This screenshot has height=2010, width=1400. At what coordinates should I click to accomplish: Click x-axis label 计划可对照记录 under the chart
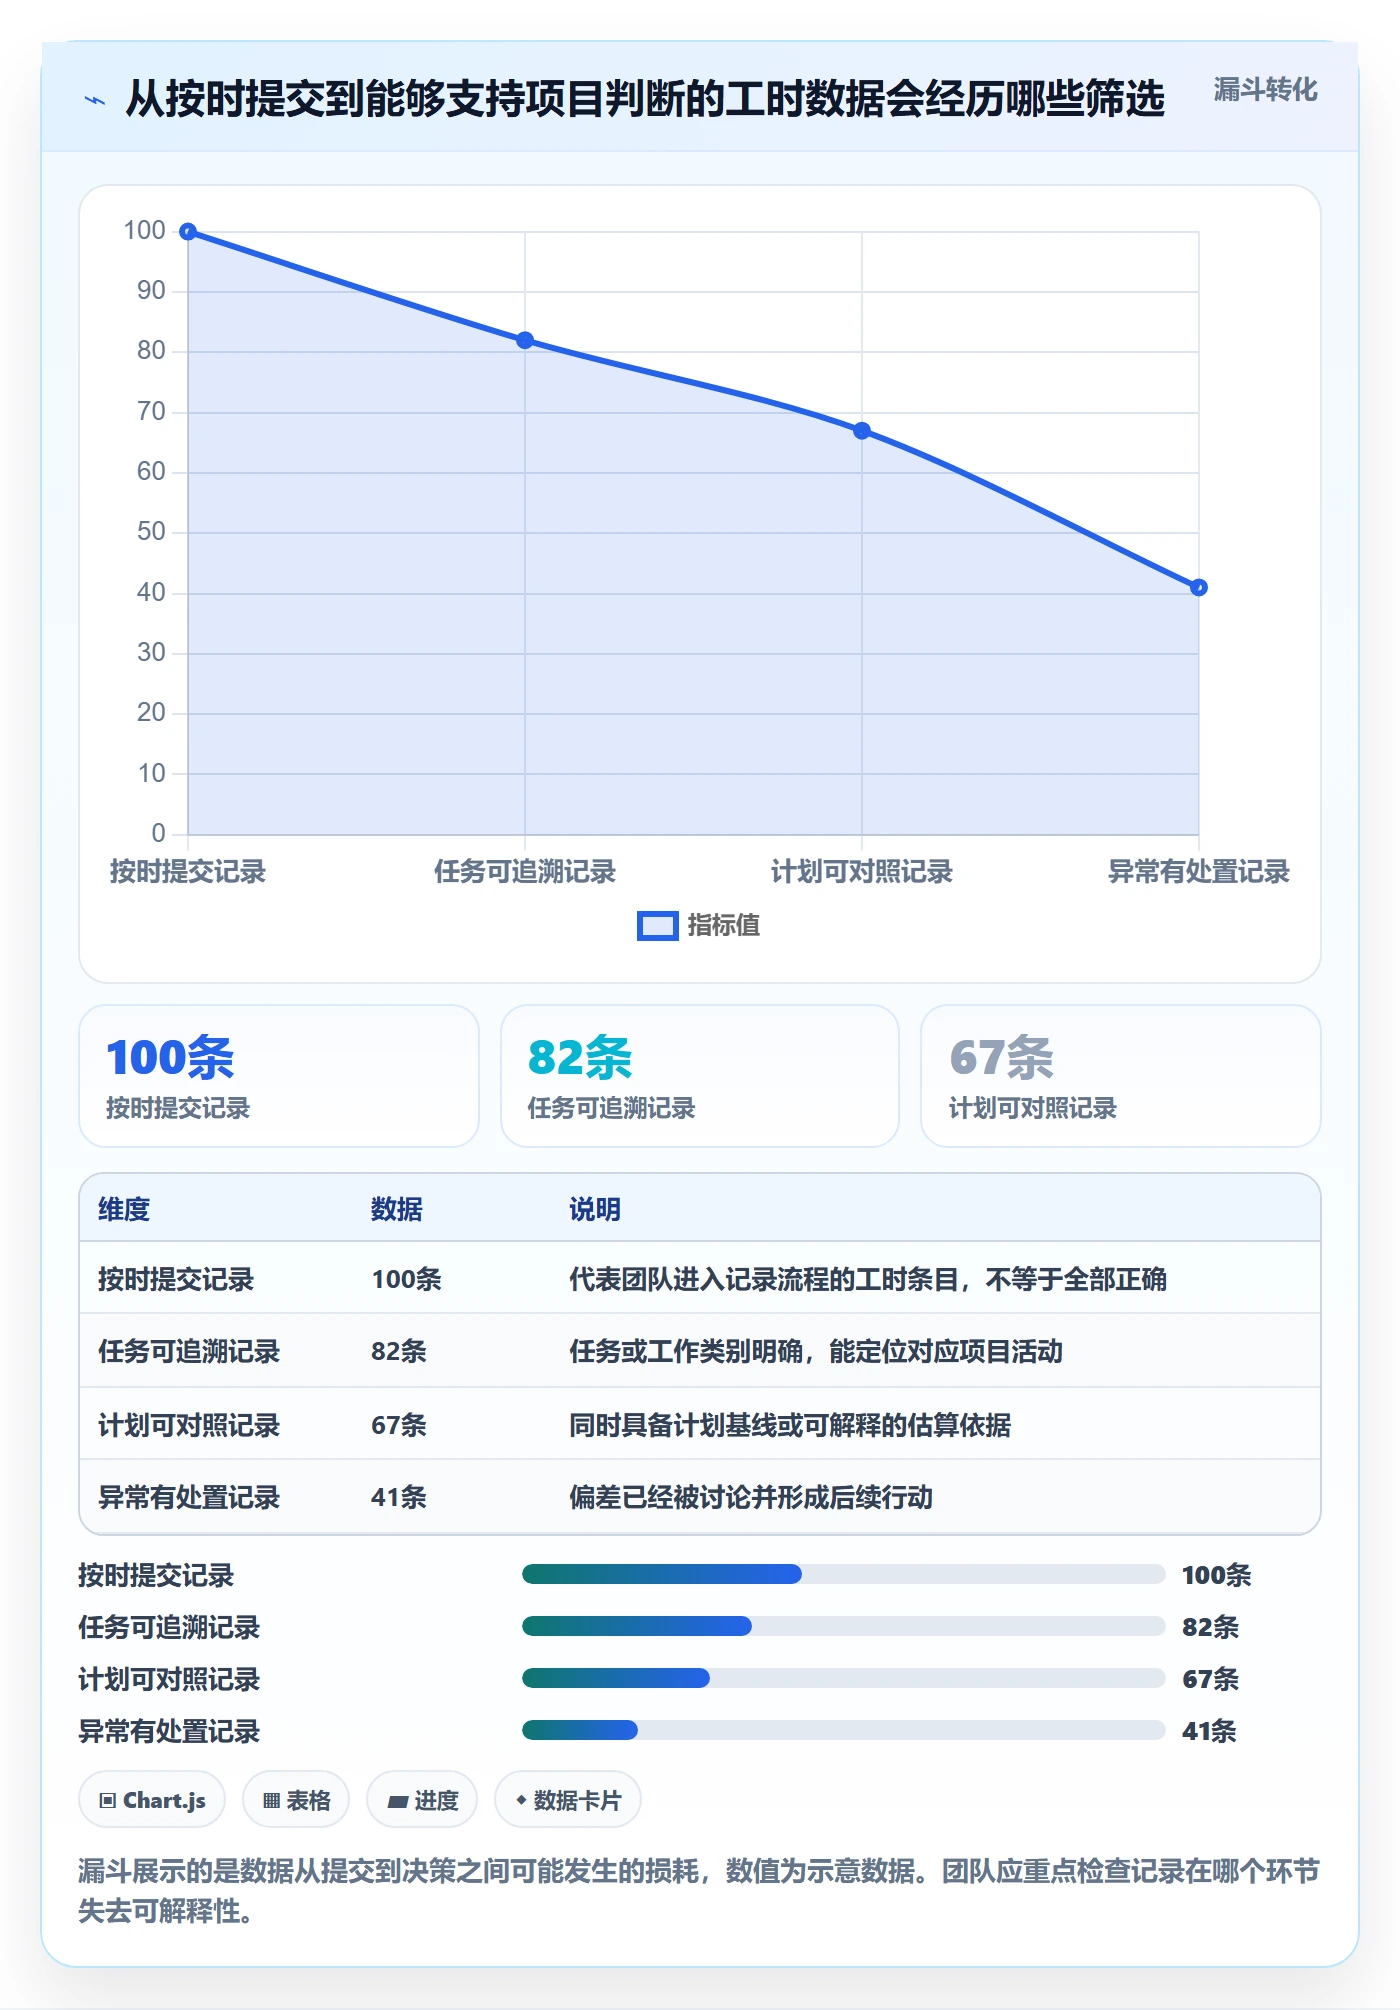coord(862,872)
